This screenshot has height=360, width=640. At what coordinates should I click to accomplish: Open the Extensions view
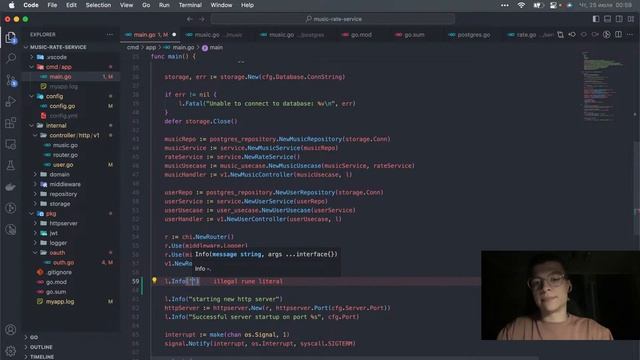(11, 123)
